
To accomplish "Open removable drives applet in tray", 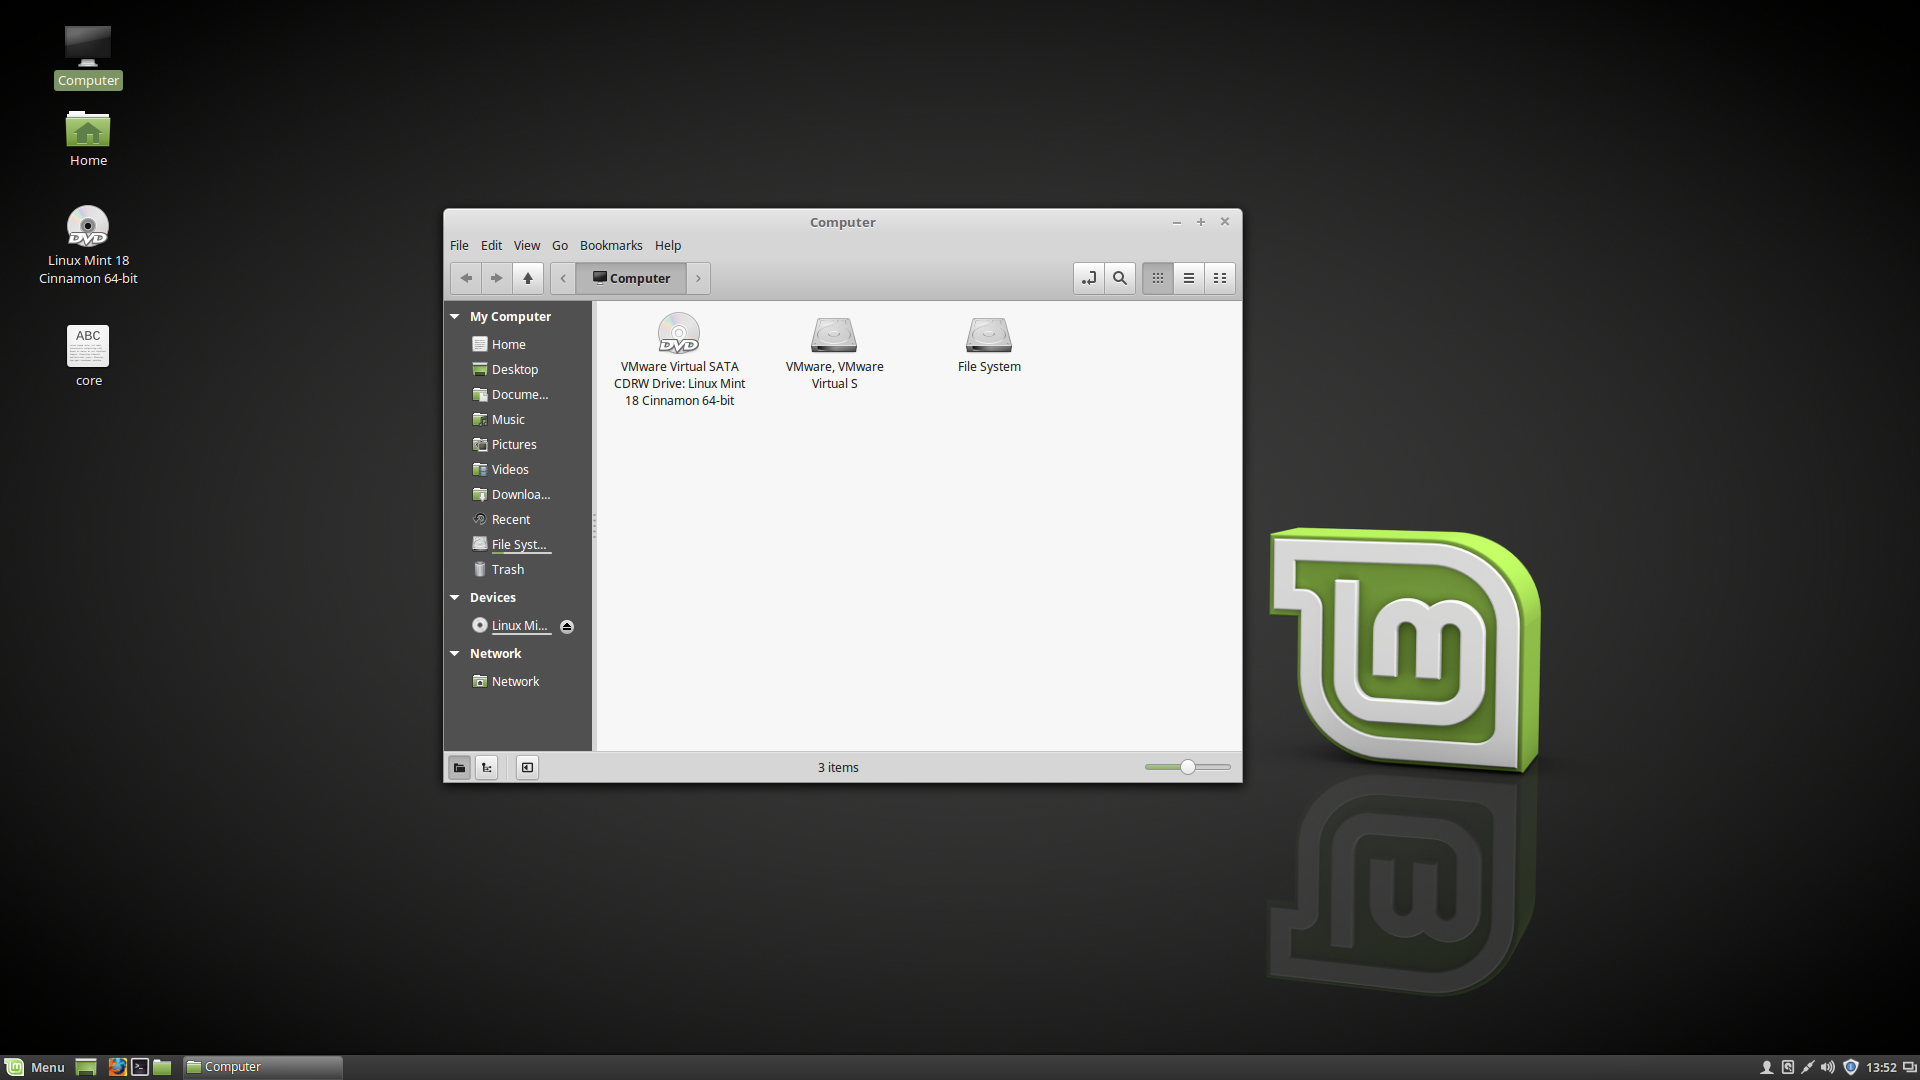I will [1787, 1067].
